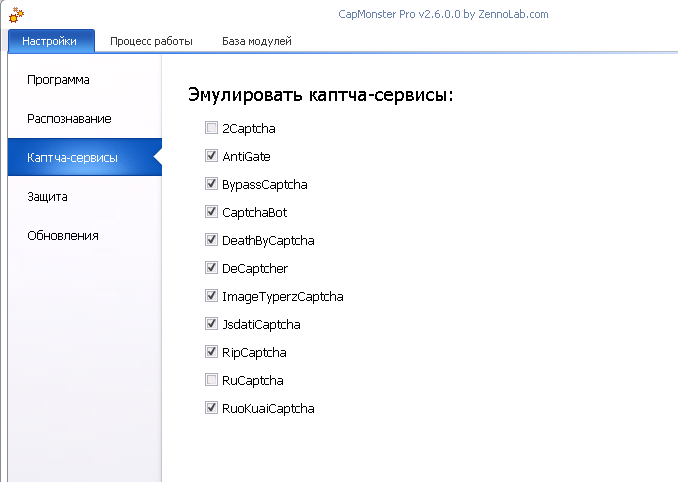Click the DeathByCaptcha label text
This screenshot has width=678, height=482.
[x=268, y=241]
